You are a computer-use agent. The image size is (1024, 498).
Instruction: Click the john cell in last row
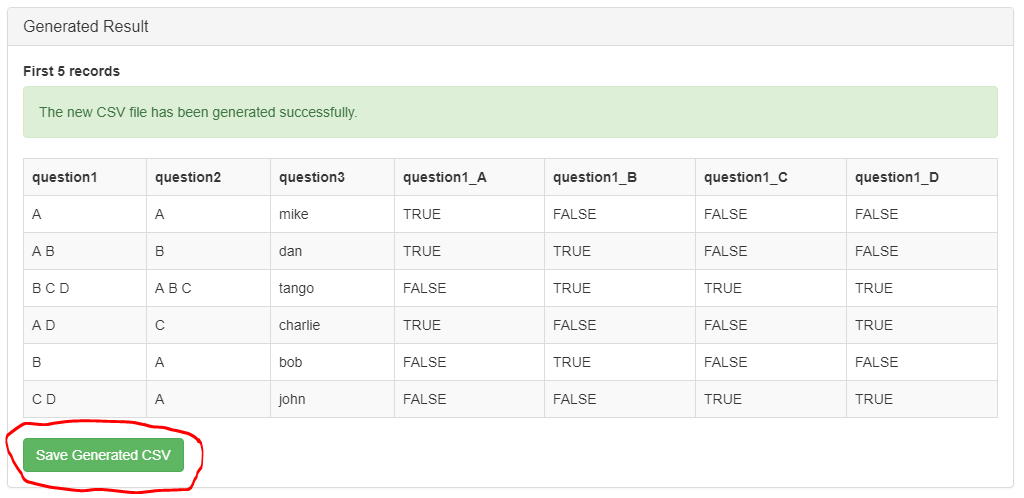tap(292, 399)
